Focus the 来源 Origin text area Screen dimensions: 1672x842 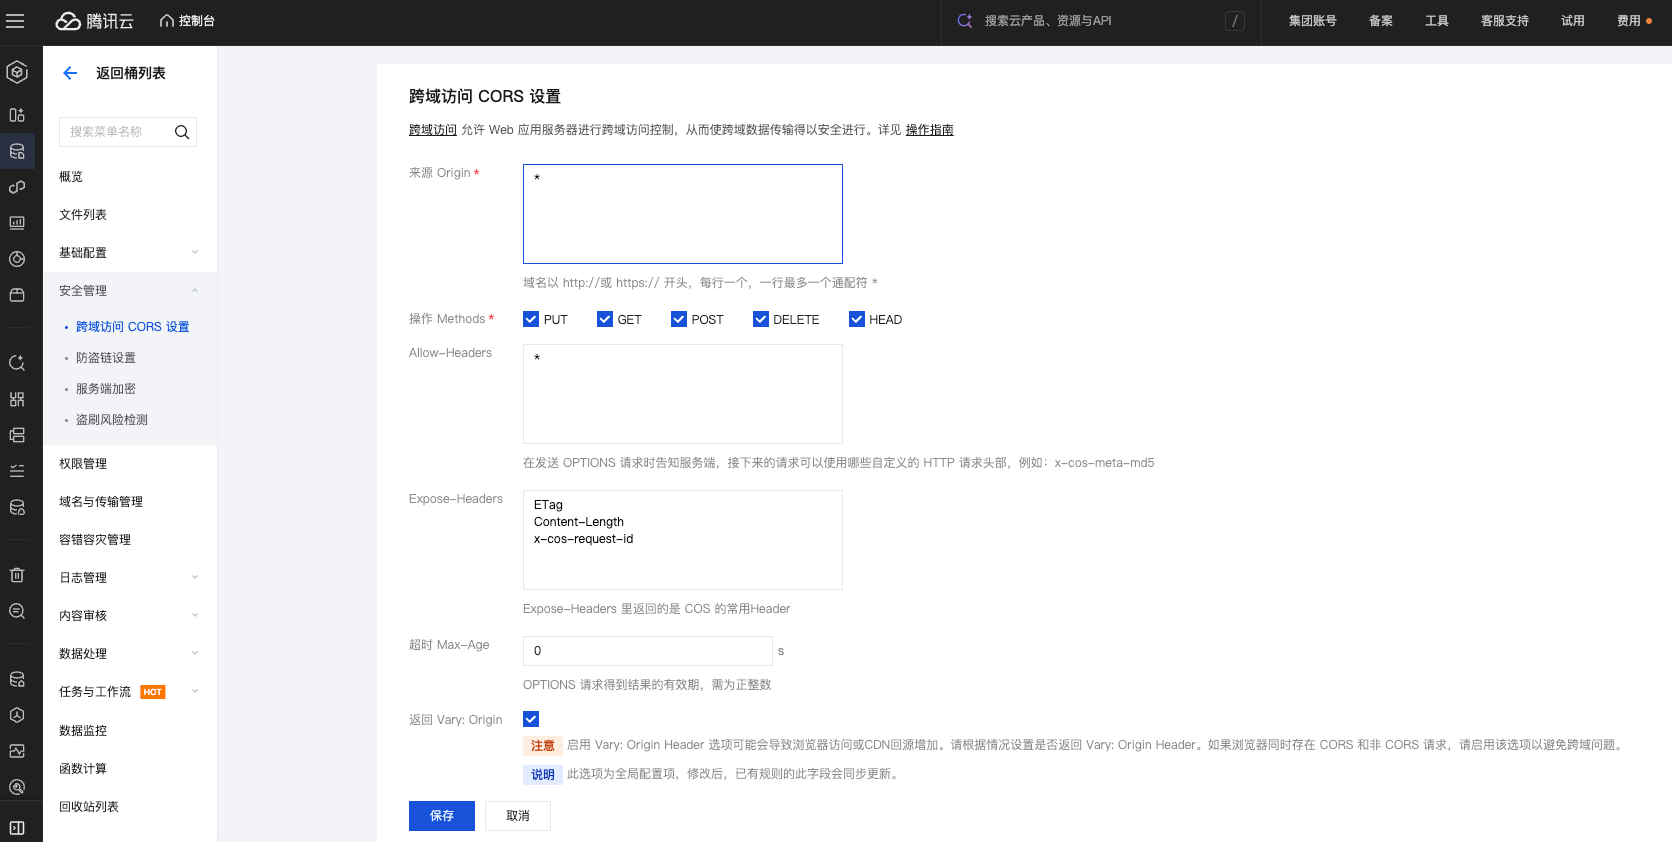pyautogui.click(x=683, y=214)
